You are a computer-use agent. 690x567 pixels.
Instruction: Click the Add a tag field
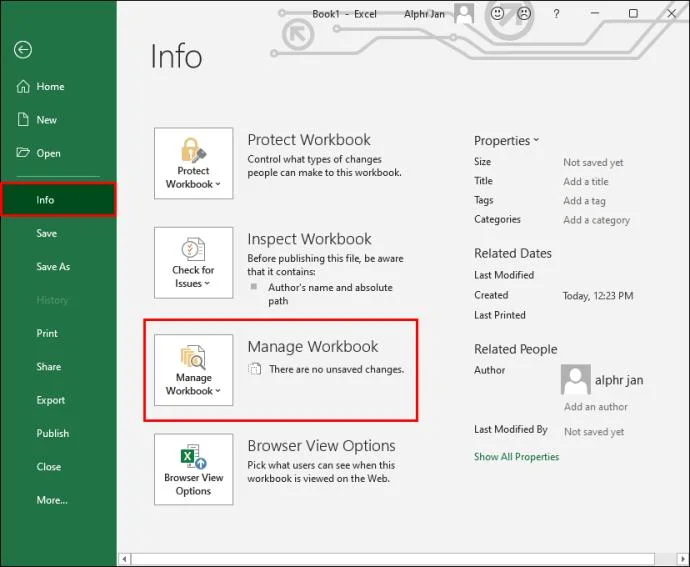pos(584,201)
